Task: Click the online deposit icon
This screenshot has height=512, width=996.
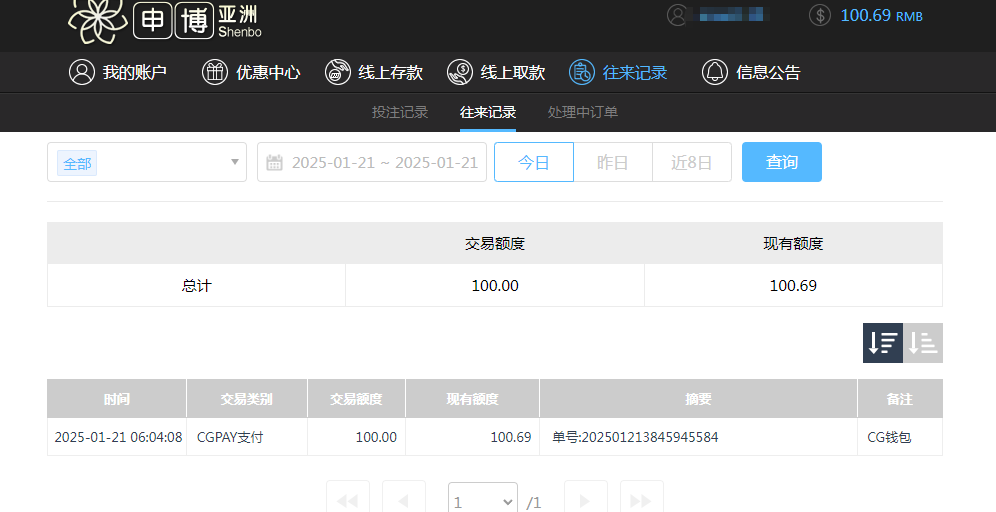Action: pos(338,72)
